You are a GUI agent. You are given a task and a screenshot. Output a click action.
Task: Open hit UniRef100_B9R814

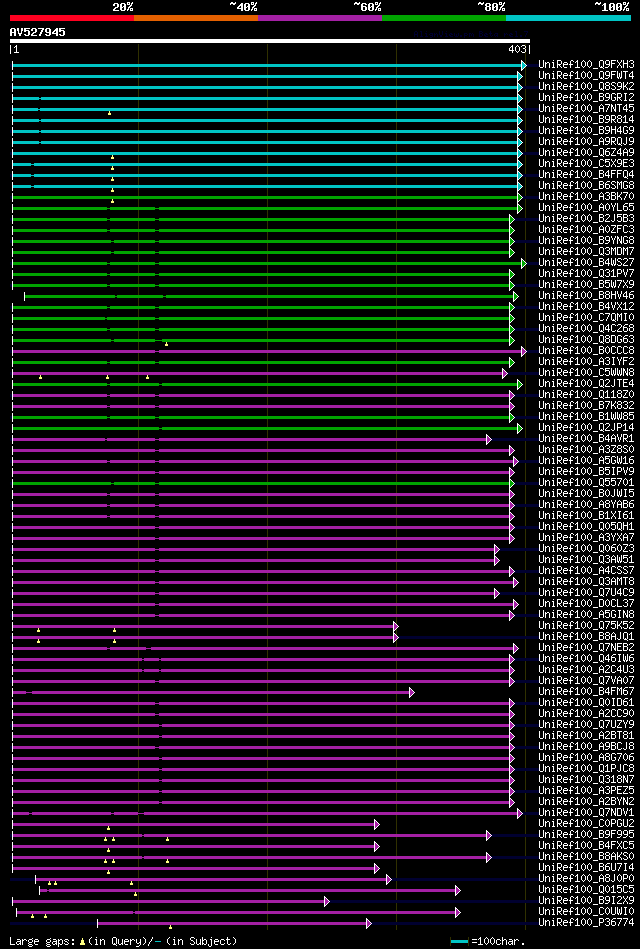[586, 119]
